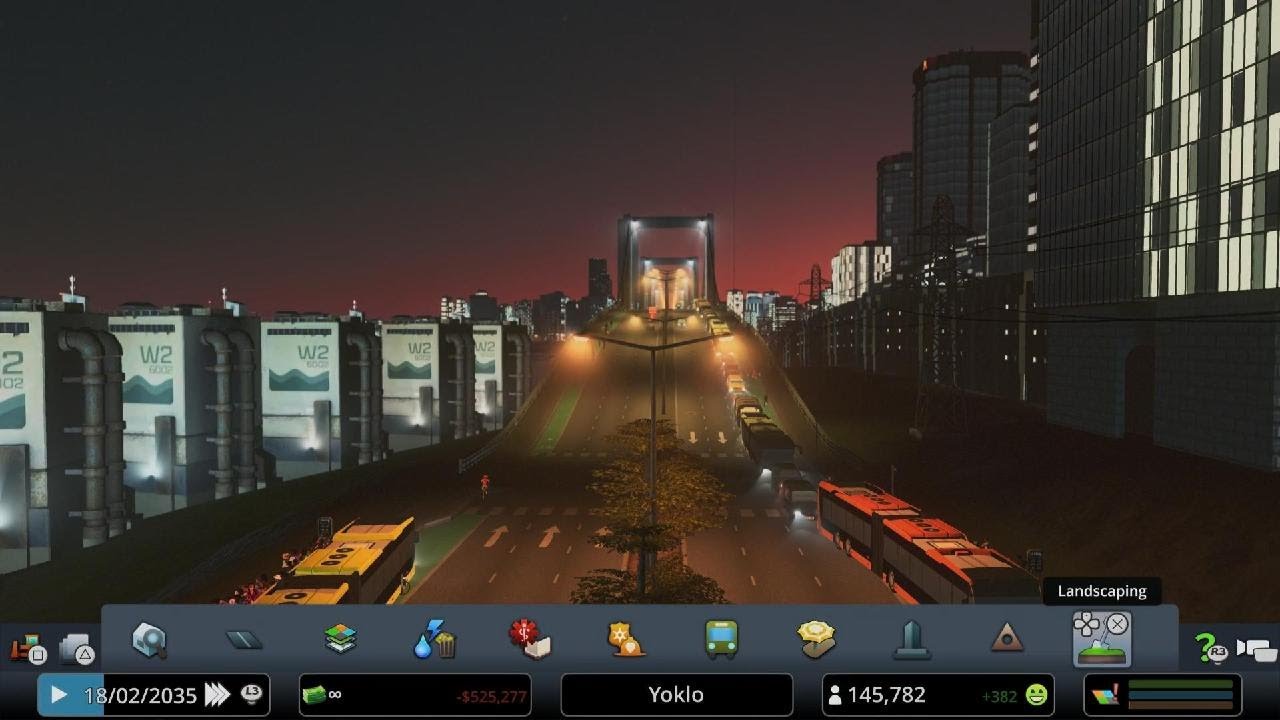This screenshot has width=1280, height=720.
Task: Open the Wonders pyramid menu
Action: click(1007, 638)
